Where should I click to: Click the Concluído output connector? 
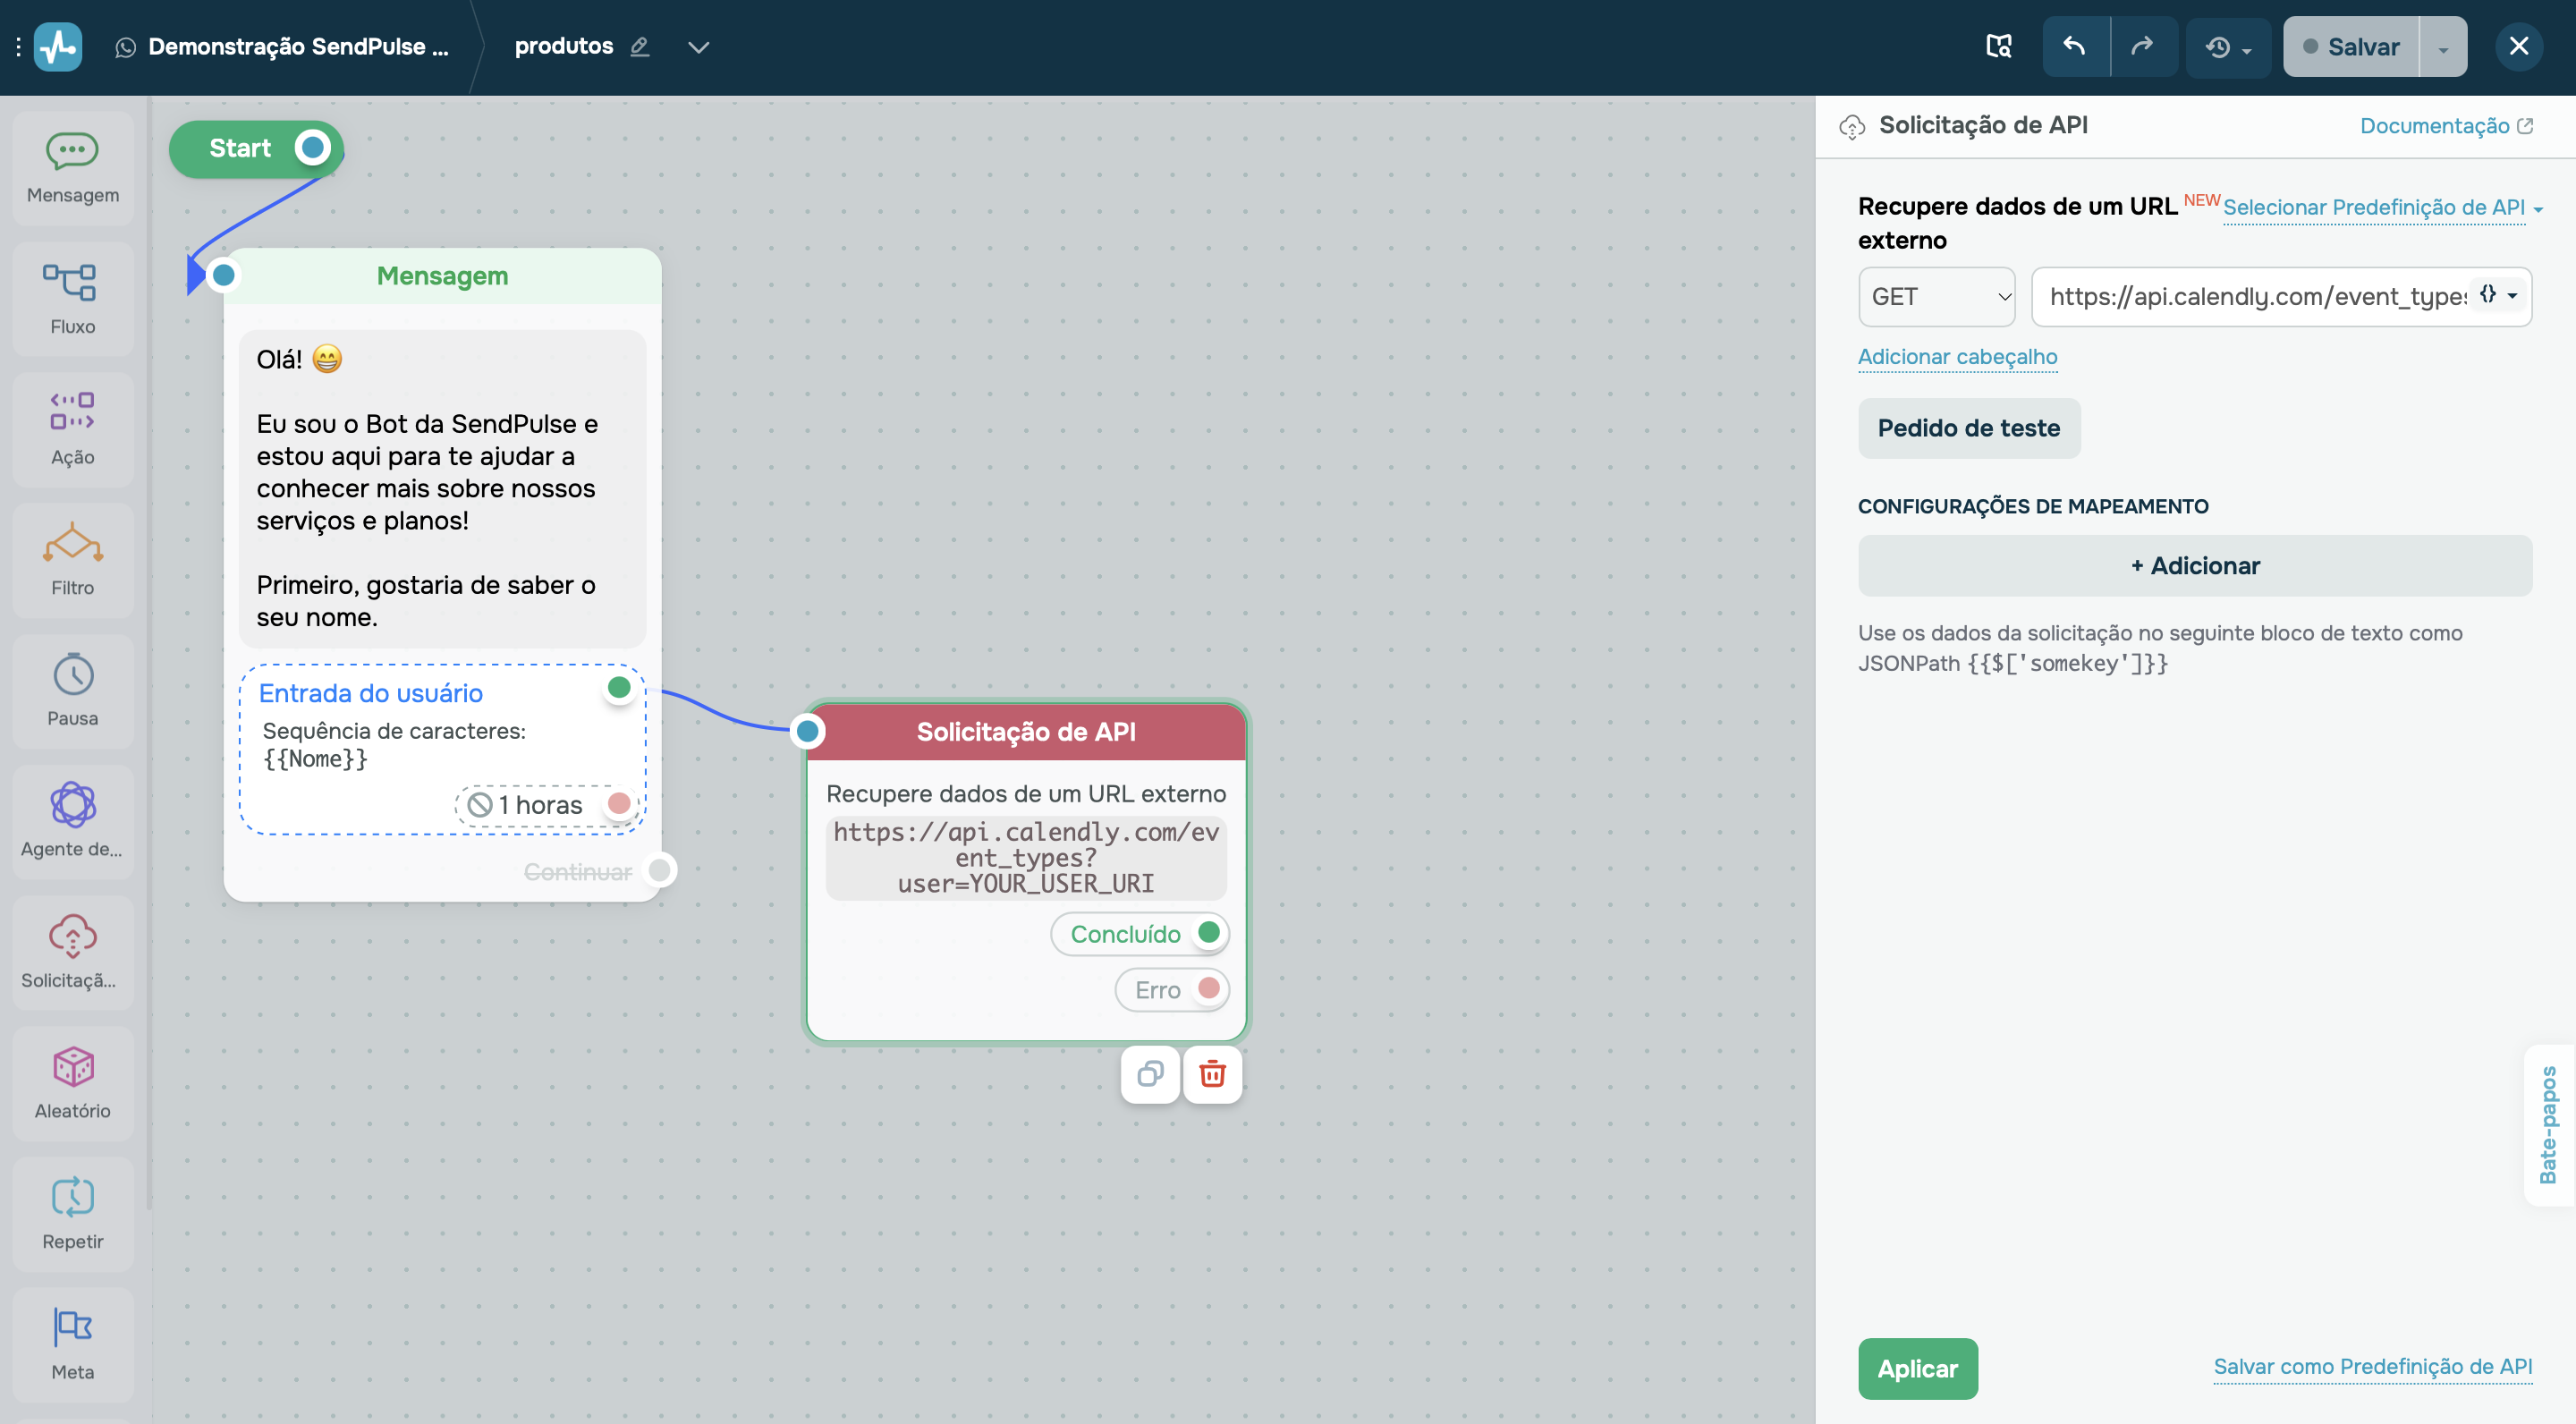point(1209,932)
